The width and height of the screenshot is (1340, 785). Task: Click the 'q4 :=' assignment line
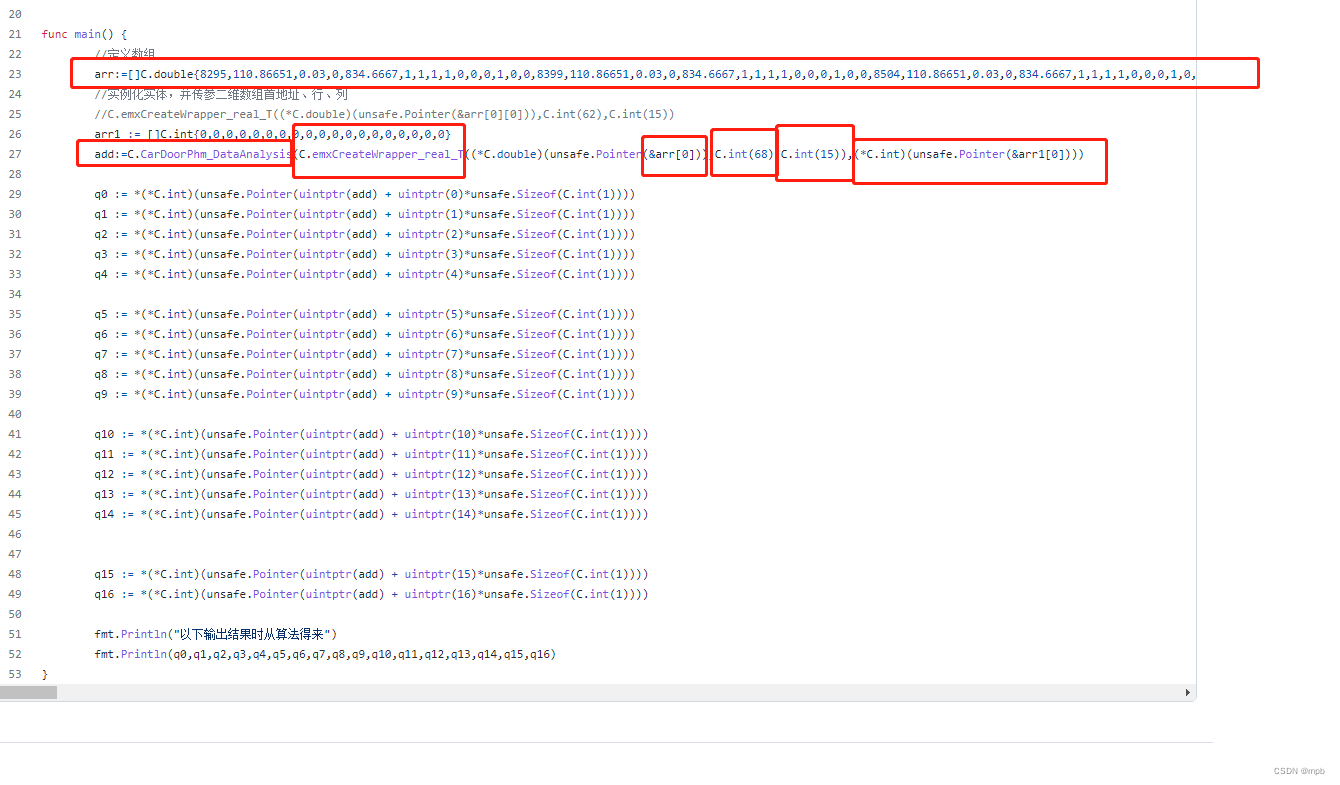pyautogui.click(x=364, y=274)
